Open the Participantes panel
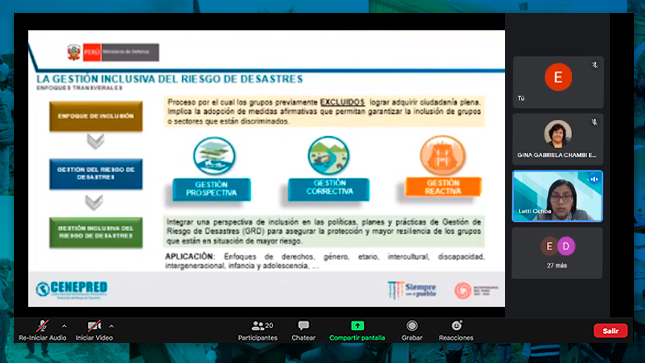Viewport: 645px width, 363px height. 258,330
